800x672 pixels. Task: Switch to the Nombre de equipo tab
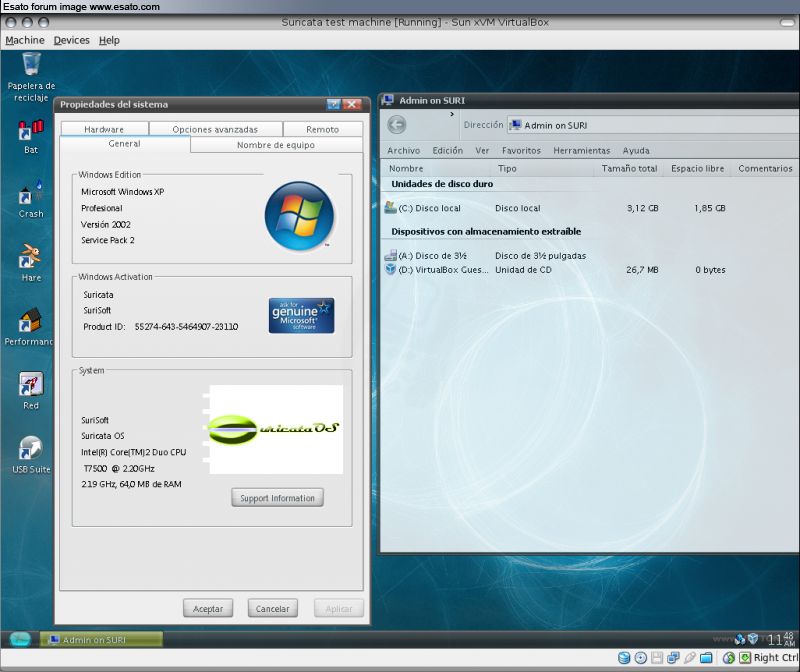tap(276, 145)
